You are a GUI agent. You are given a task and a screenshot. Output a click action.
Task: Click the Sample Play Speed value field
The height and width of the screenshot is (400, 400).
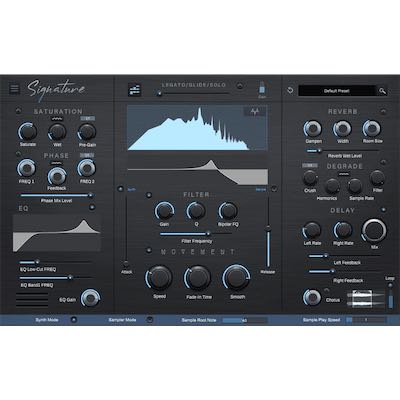click(366, 320)
